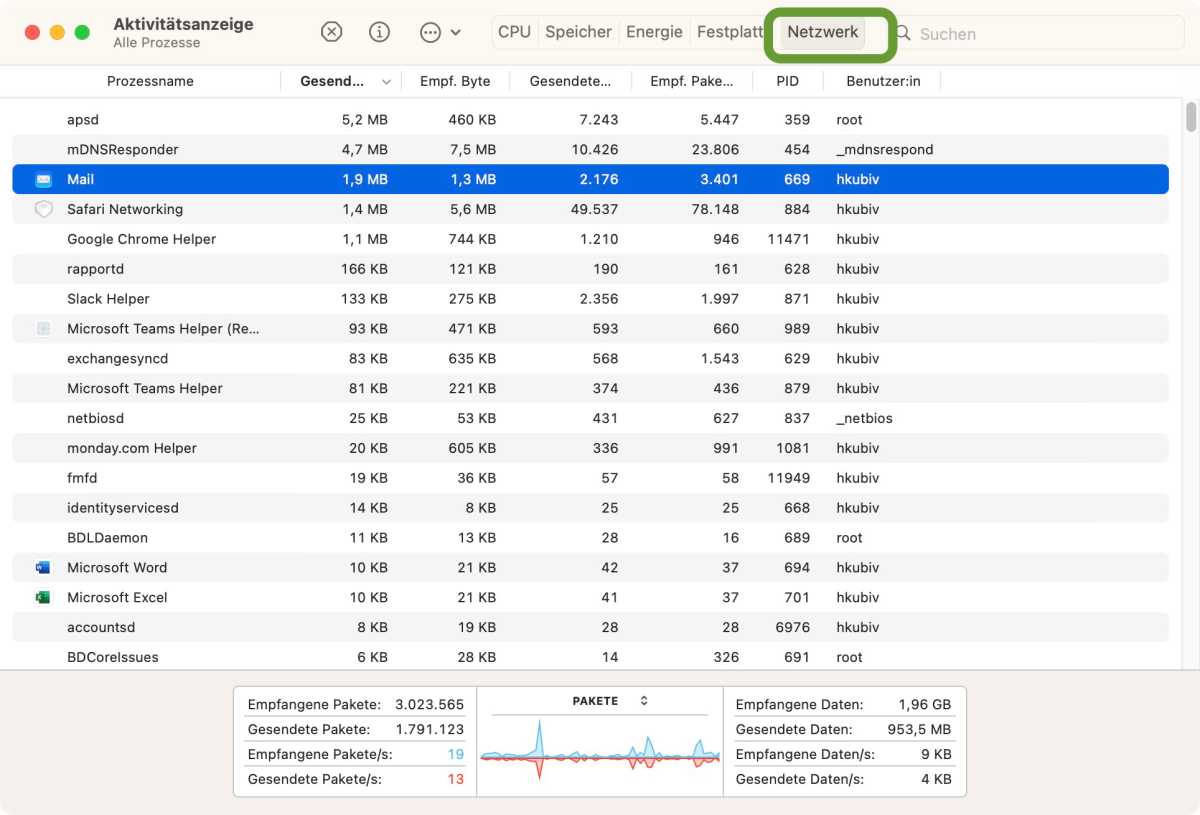
Task: Click the search magnifier icon
Action: coord(903,33)
